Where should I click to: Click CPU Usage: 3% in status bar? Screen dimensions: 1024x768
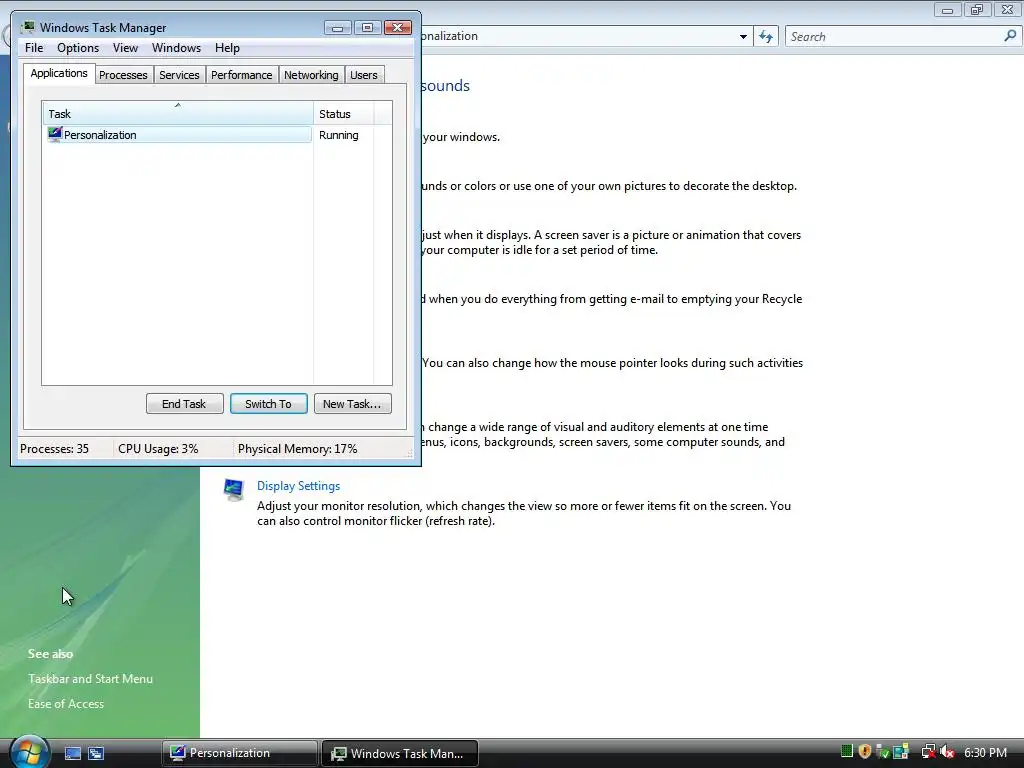click(x=158, y=449)
